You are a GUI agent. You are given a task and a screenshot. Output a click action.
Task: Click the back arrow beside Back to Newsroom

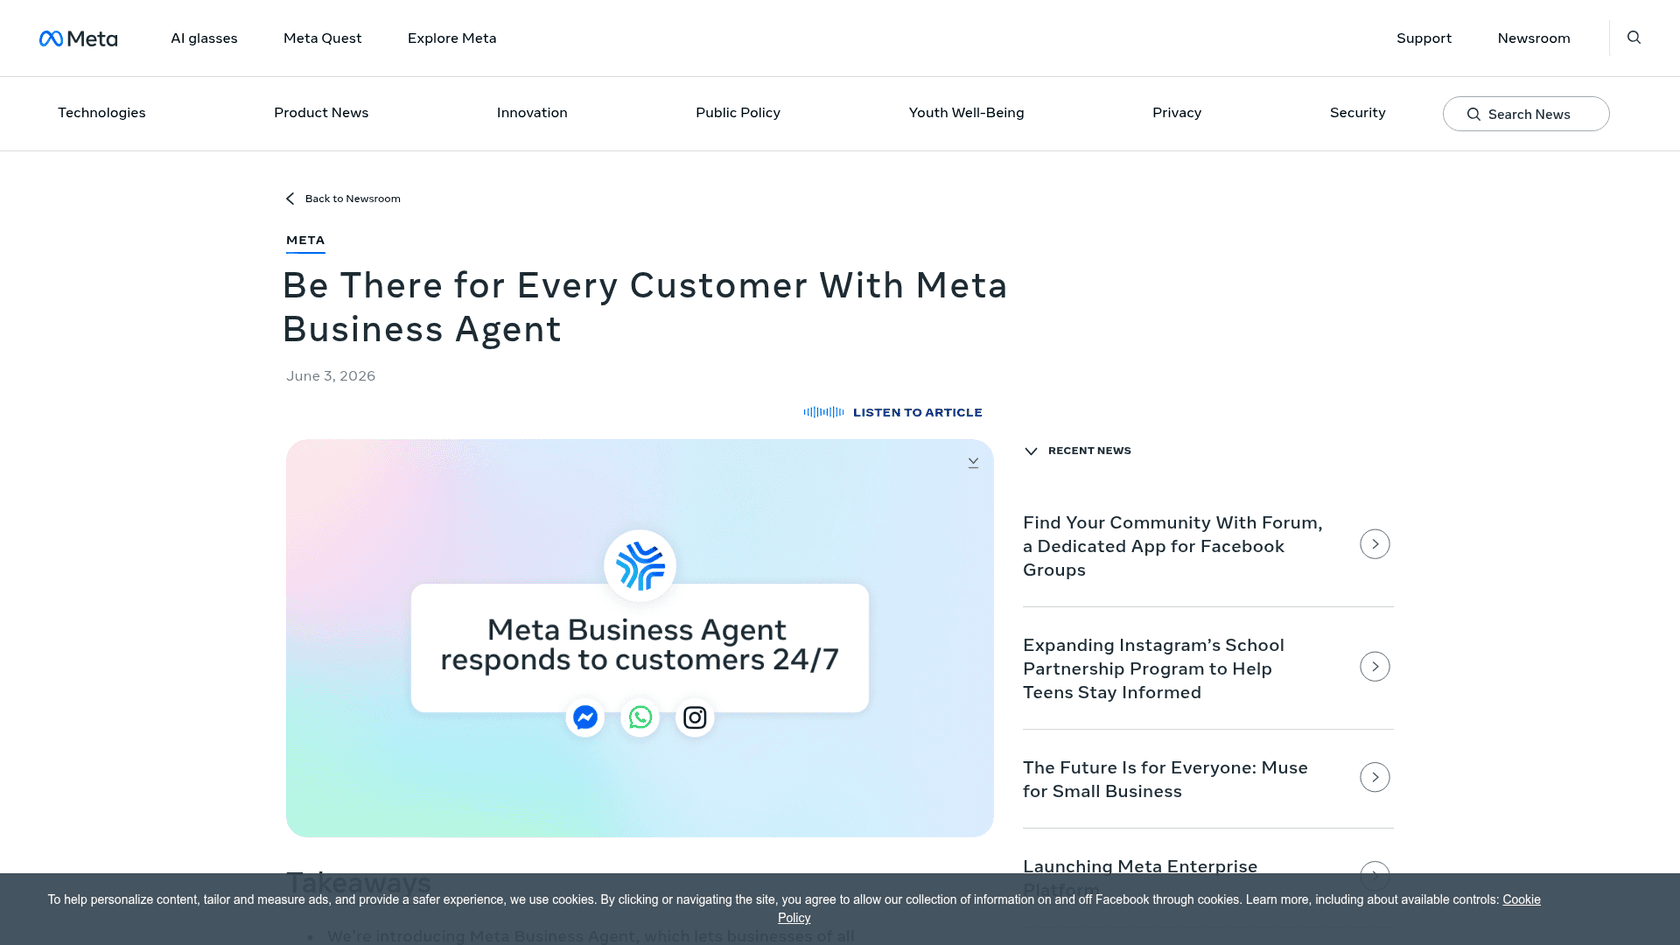pyautogui.click(x=290, y=199)
